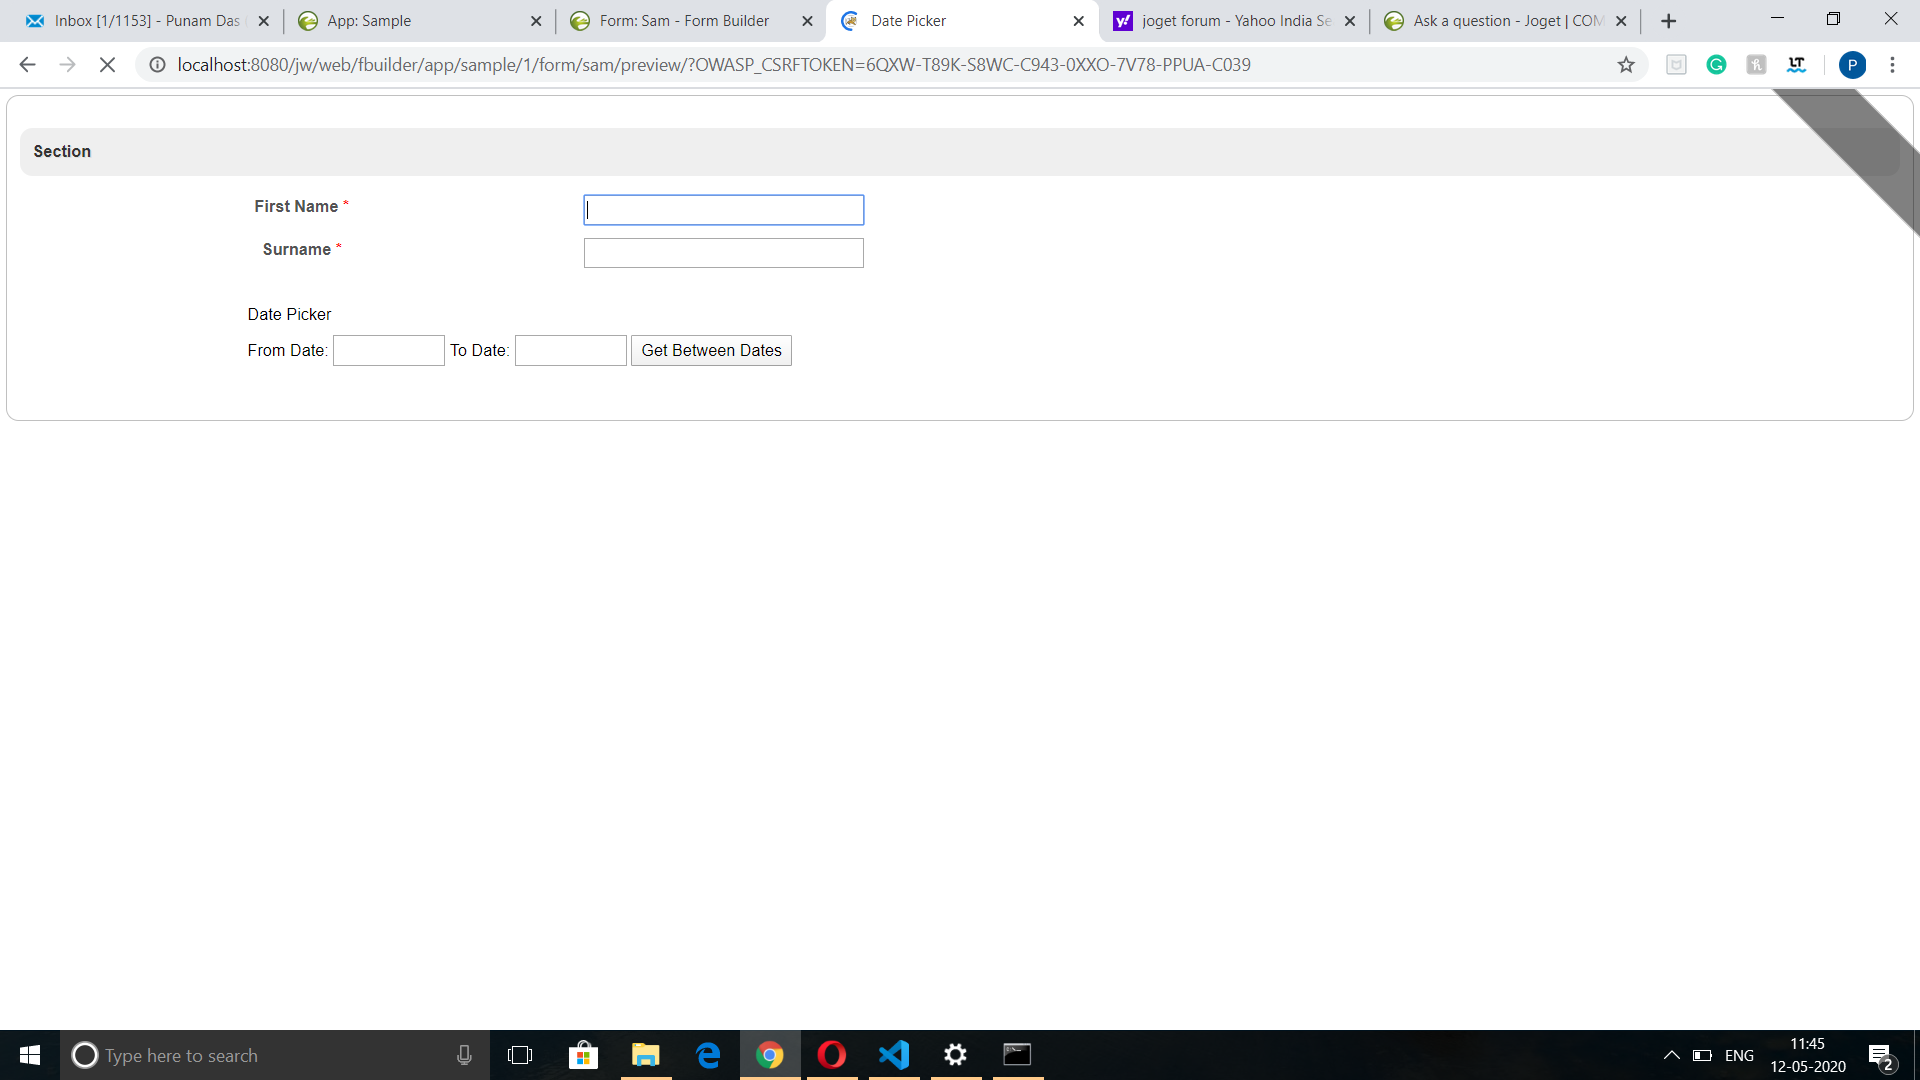
Task: View site information icon in address bar
Action: click(x=157, y=65)
